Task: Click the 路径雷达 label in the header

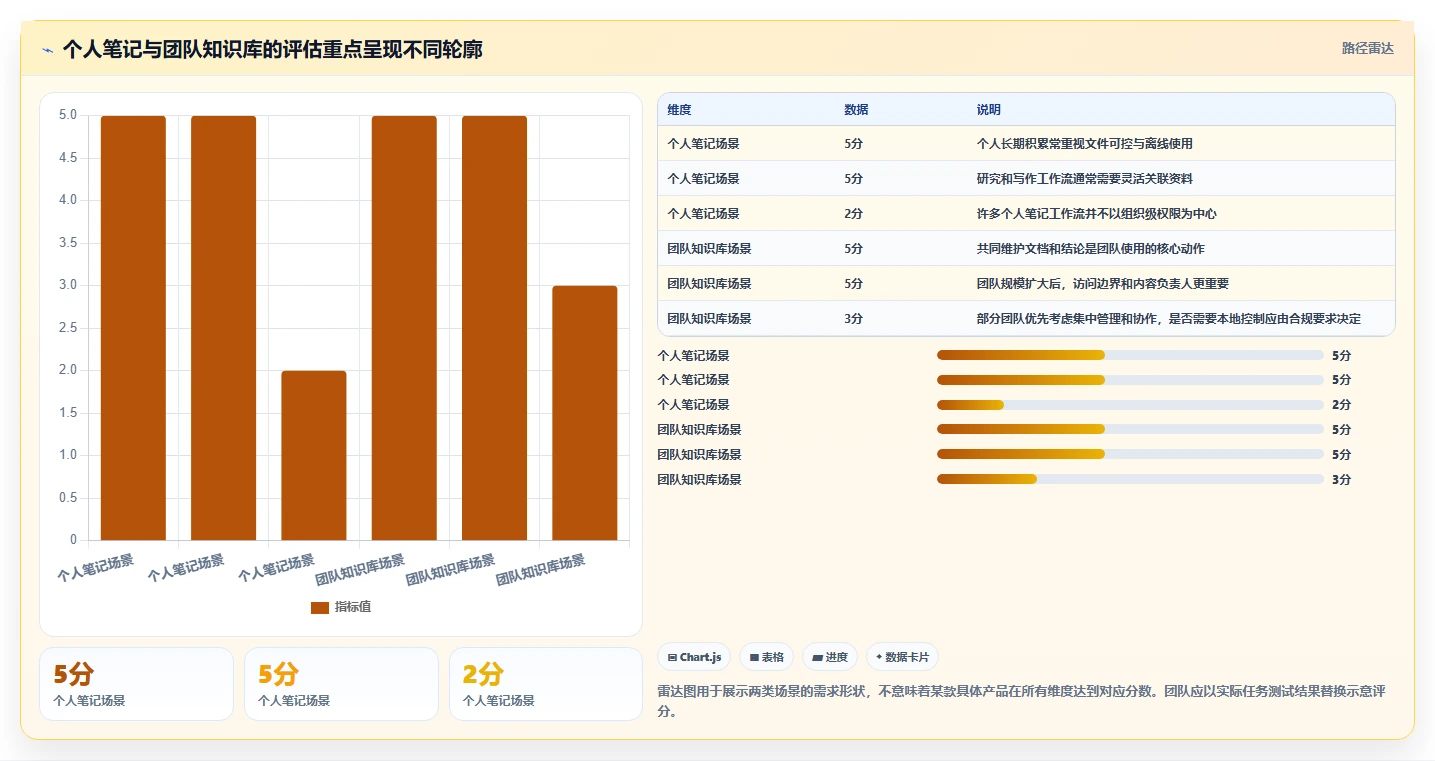Action: 1367,48
